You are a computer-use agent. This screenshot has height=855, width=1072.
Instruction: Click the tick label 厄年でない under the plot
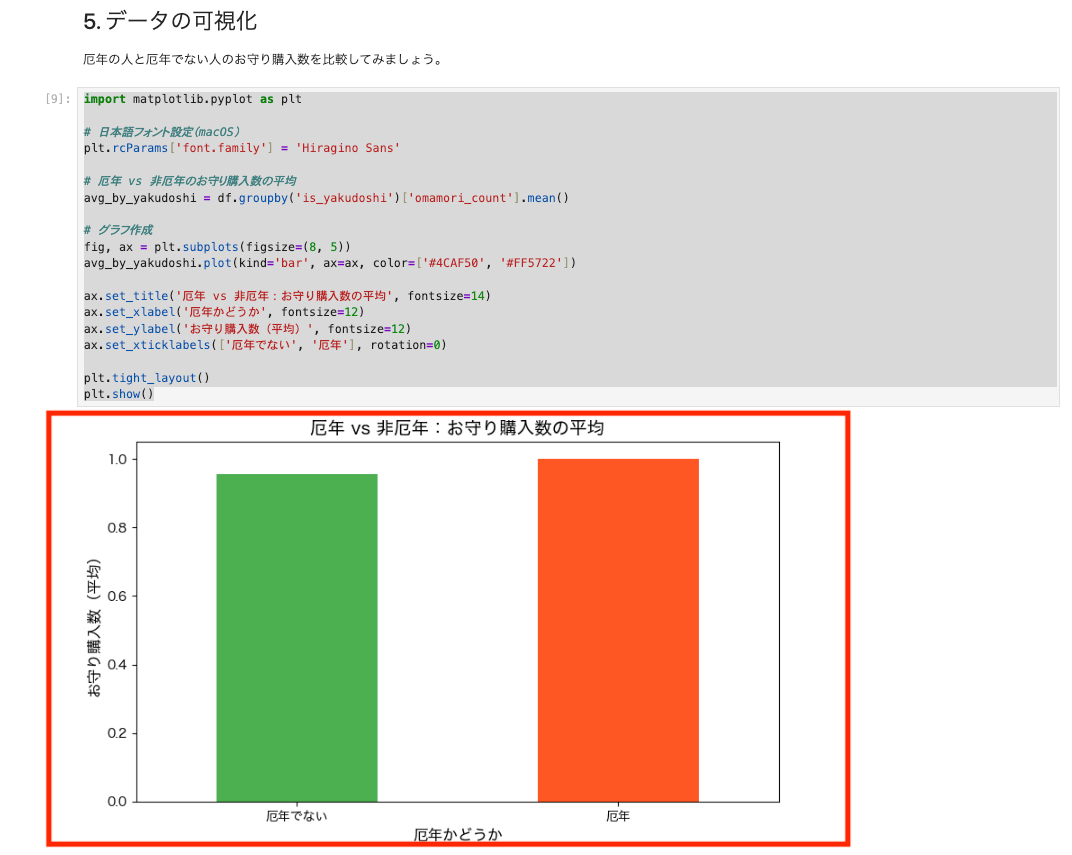[x=296, y=815]
